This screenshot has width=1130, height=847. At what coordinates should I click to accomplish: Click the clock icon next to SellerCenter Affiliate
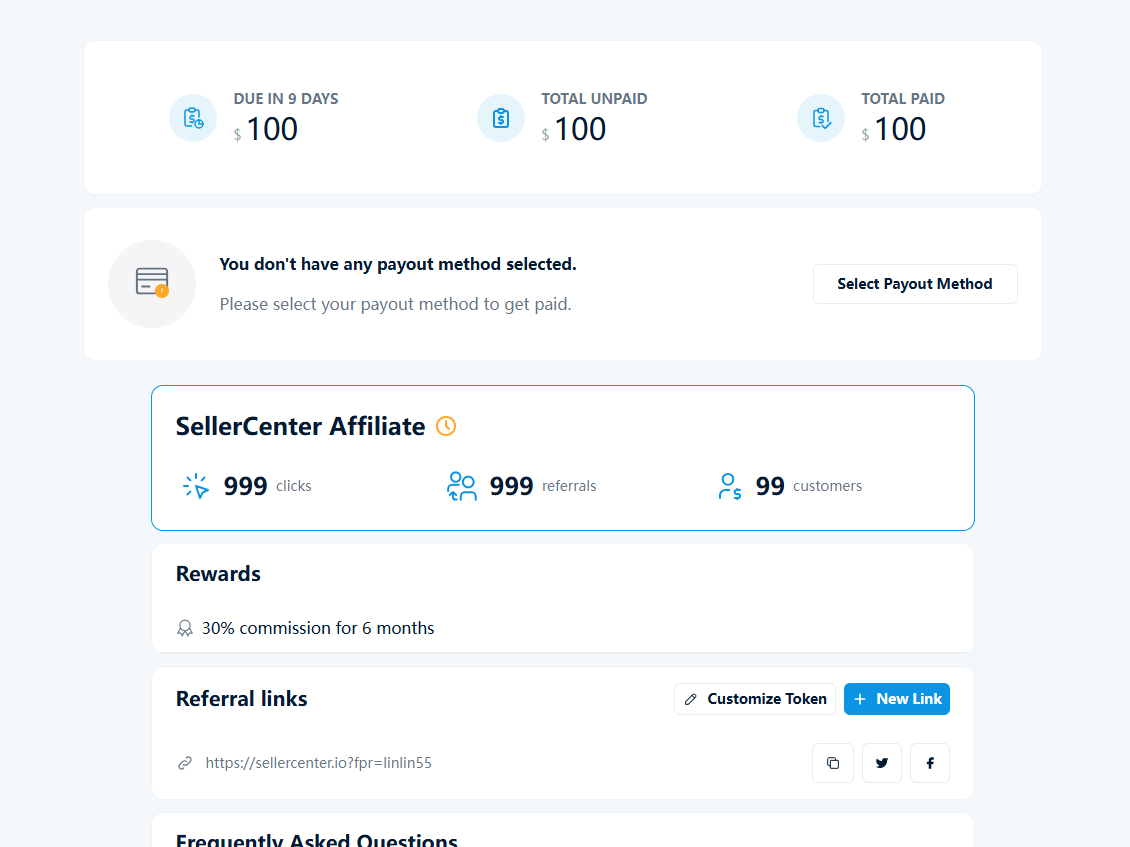446,426
